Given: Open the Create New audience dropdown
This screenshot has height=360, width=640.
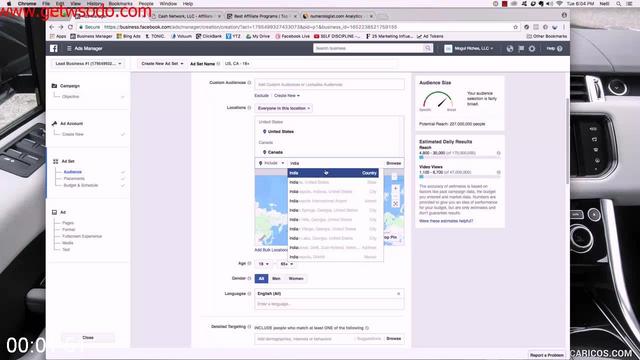Looking at the screenshot, I should pyautogui.click(x=287, y=96).
